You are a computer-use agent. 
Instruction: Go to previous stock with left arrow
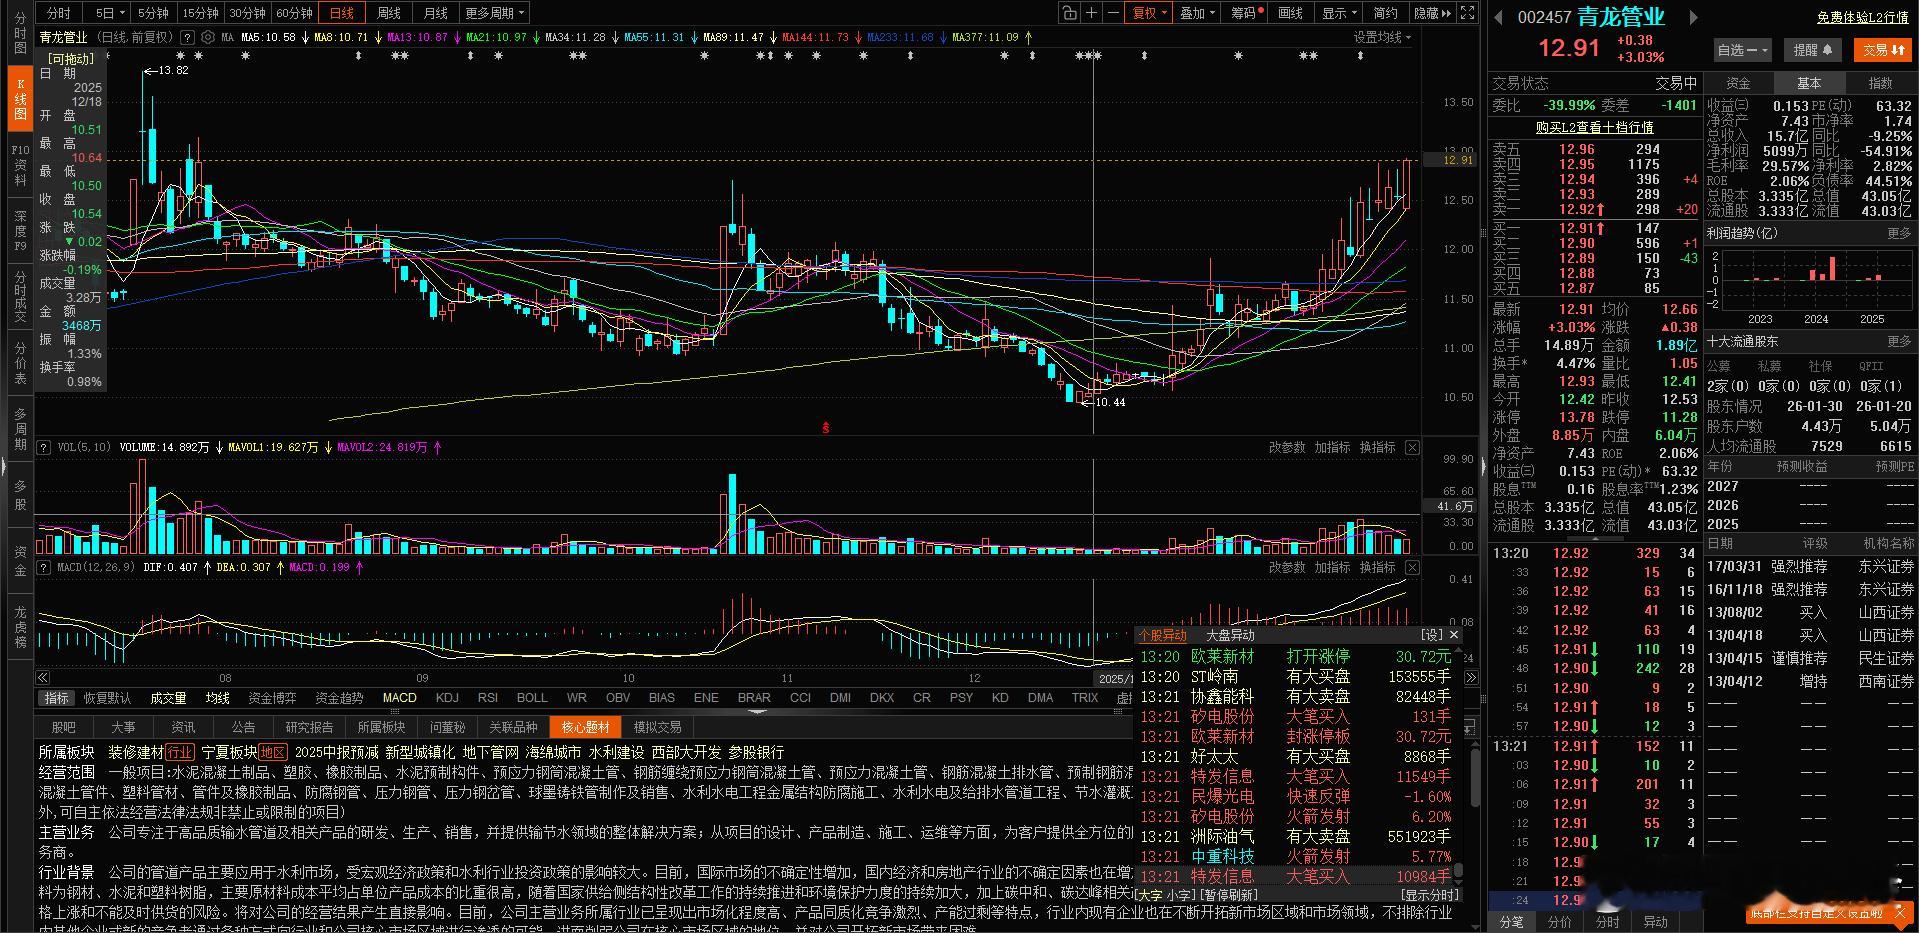pyautogui.click(x=1498, y=17)
